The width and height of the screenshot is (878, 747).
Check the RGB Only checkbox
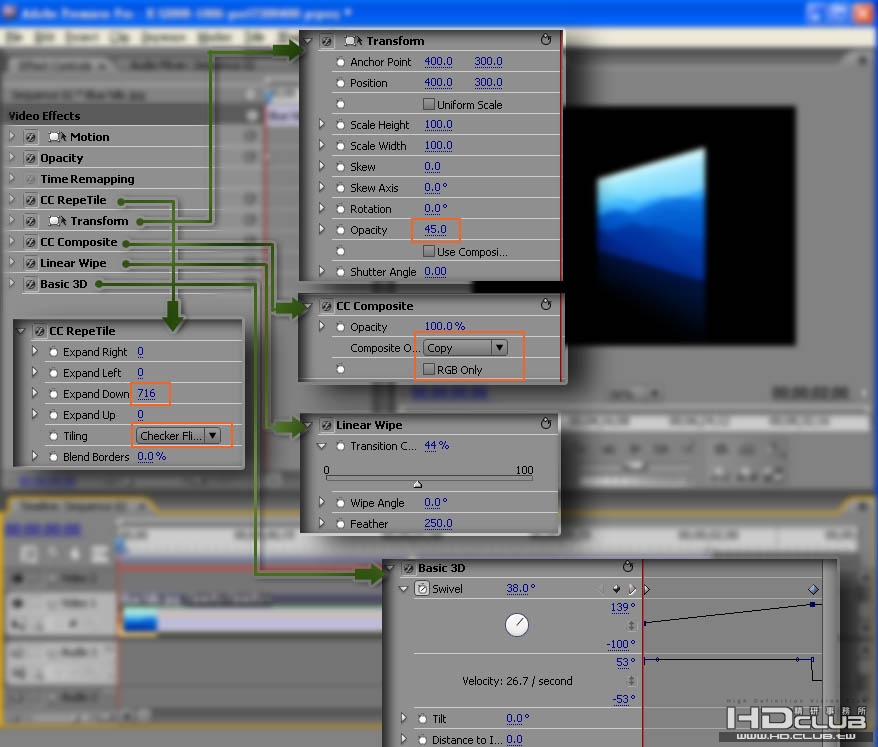point(429,370)
